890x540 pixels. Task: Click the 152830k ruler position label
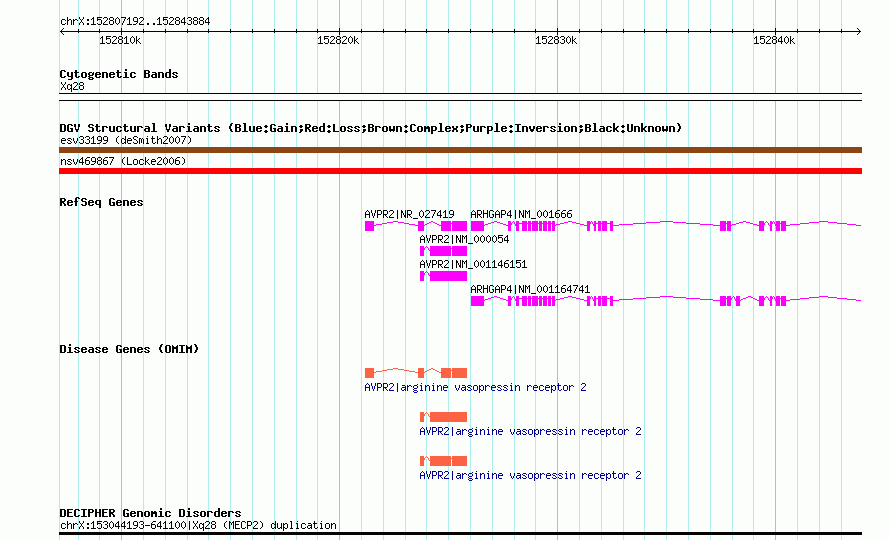(x=556, y=40)
